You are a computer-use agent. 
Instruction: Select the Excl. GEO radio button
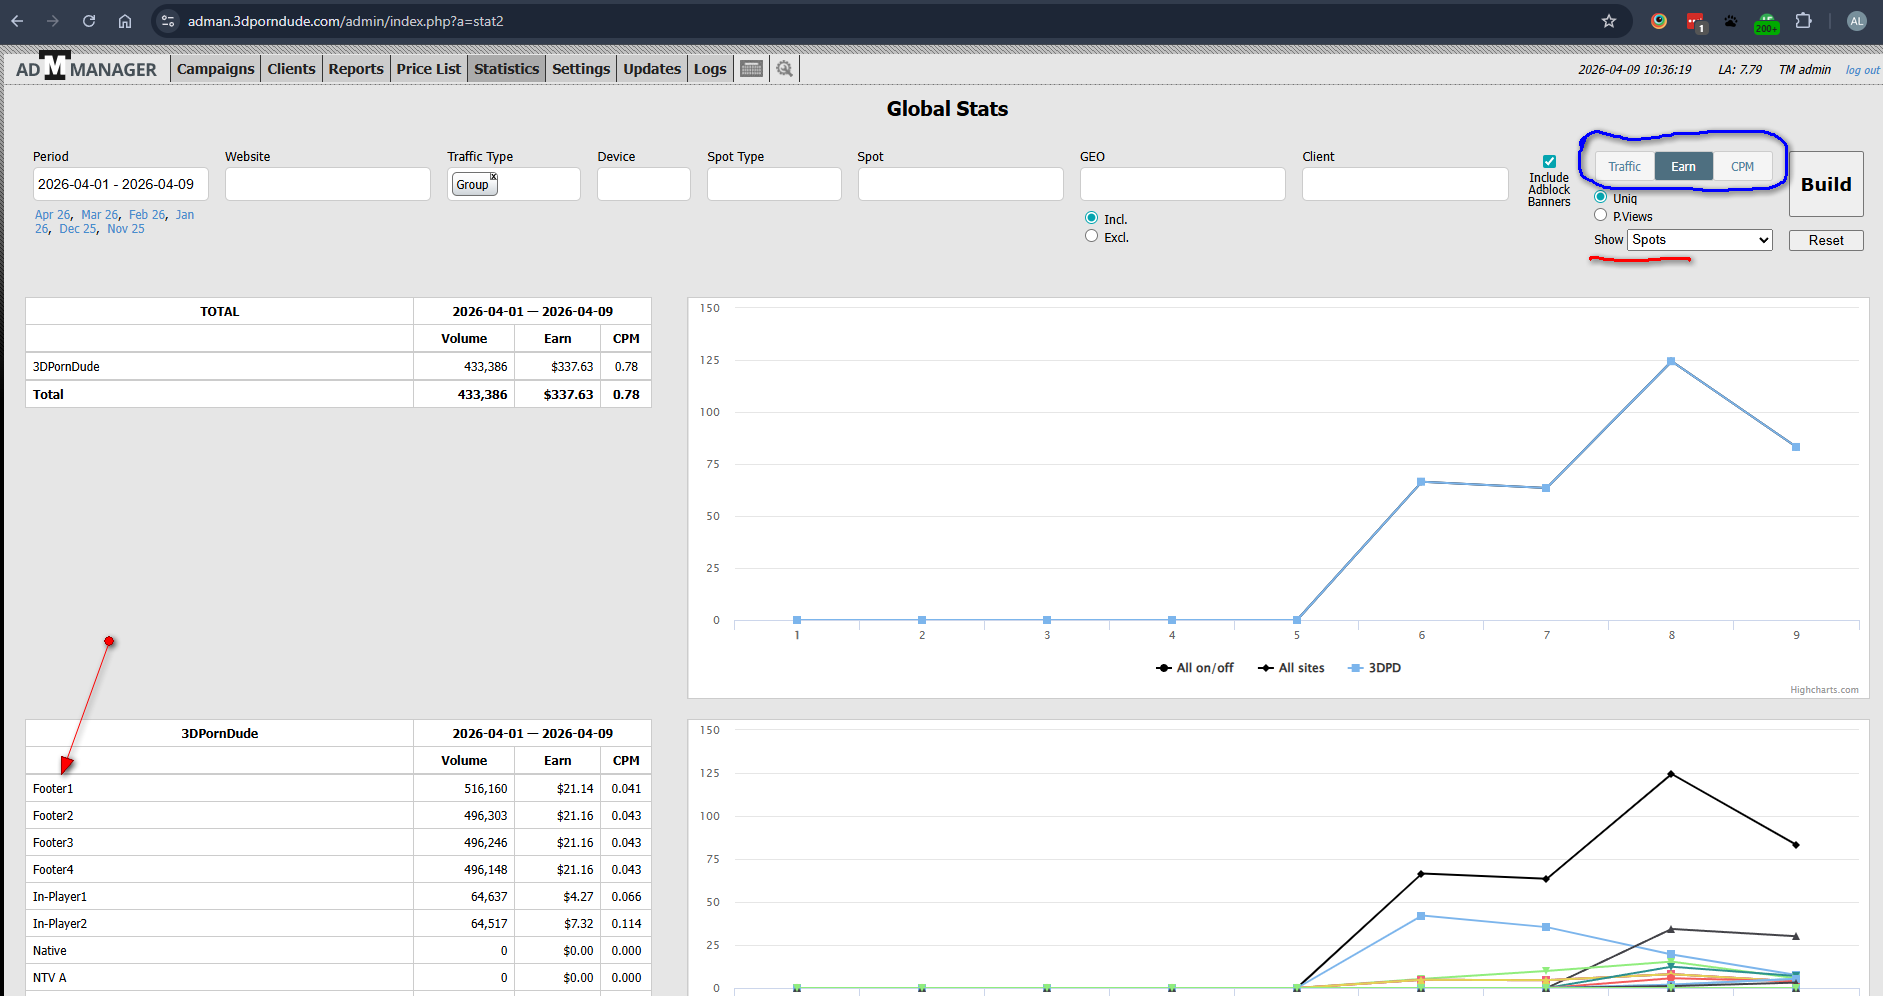coord(1091,237)
